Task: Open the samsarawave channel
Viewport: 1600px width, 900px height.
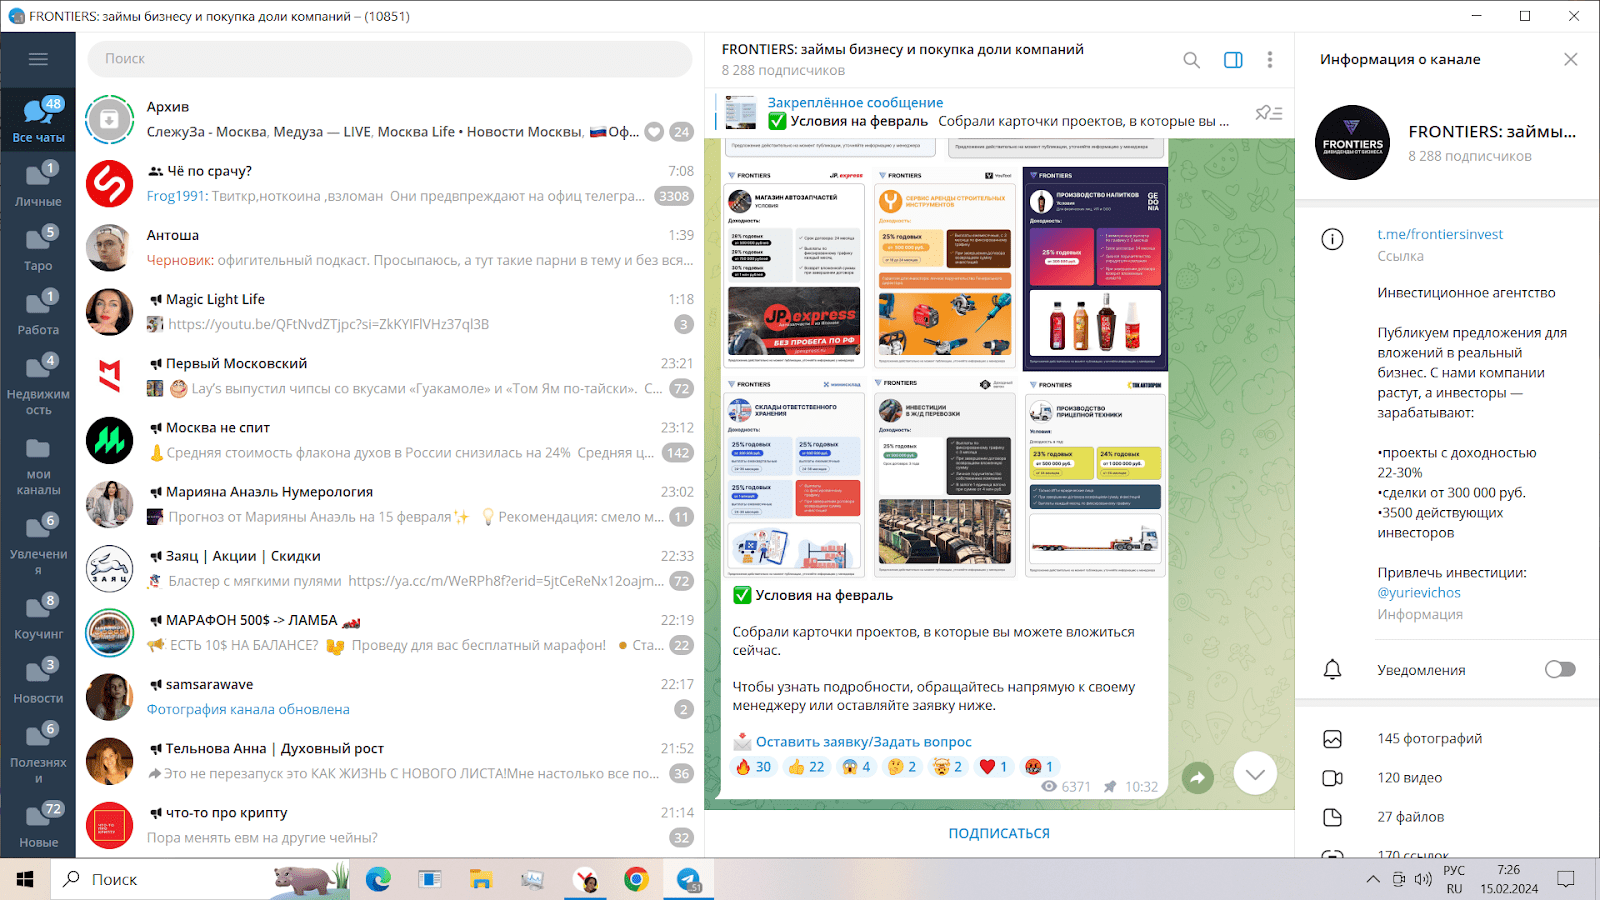Action: click(390, 697)
